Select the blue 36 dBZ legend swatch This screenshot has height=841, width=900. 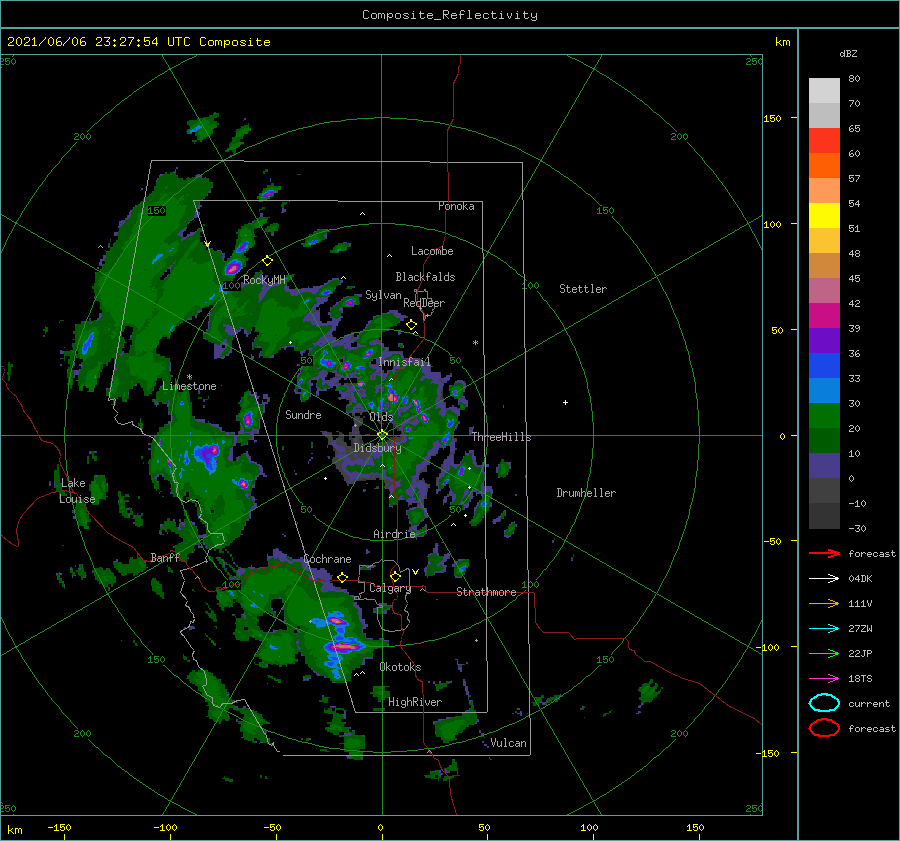[x=824, y=365]
